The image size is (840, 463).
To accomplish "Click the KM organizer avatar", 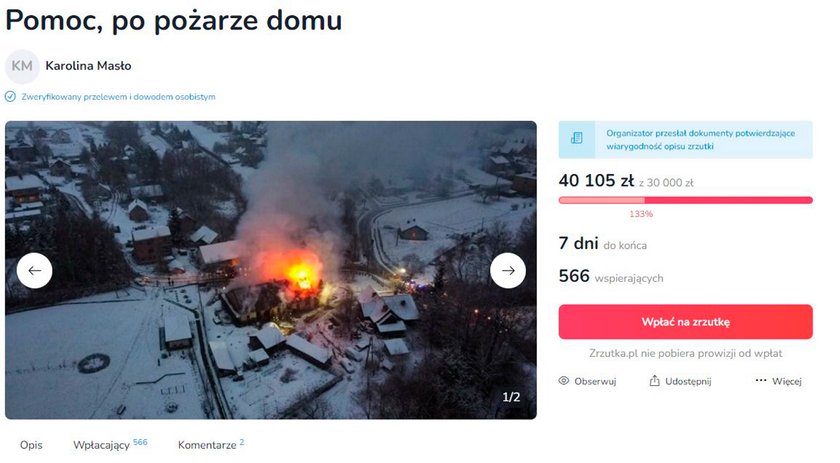I will [x=22, y=66].
